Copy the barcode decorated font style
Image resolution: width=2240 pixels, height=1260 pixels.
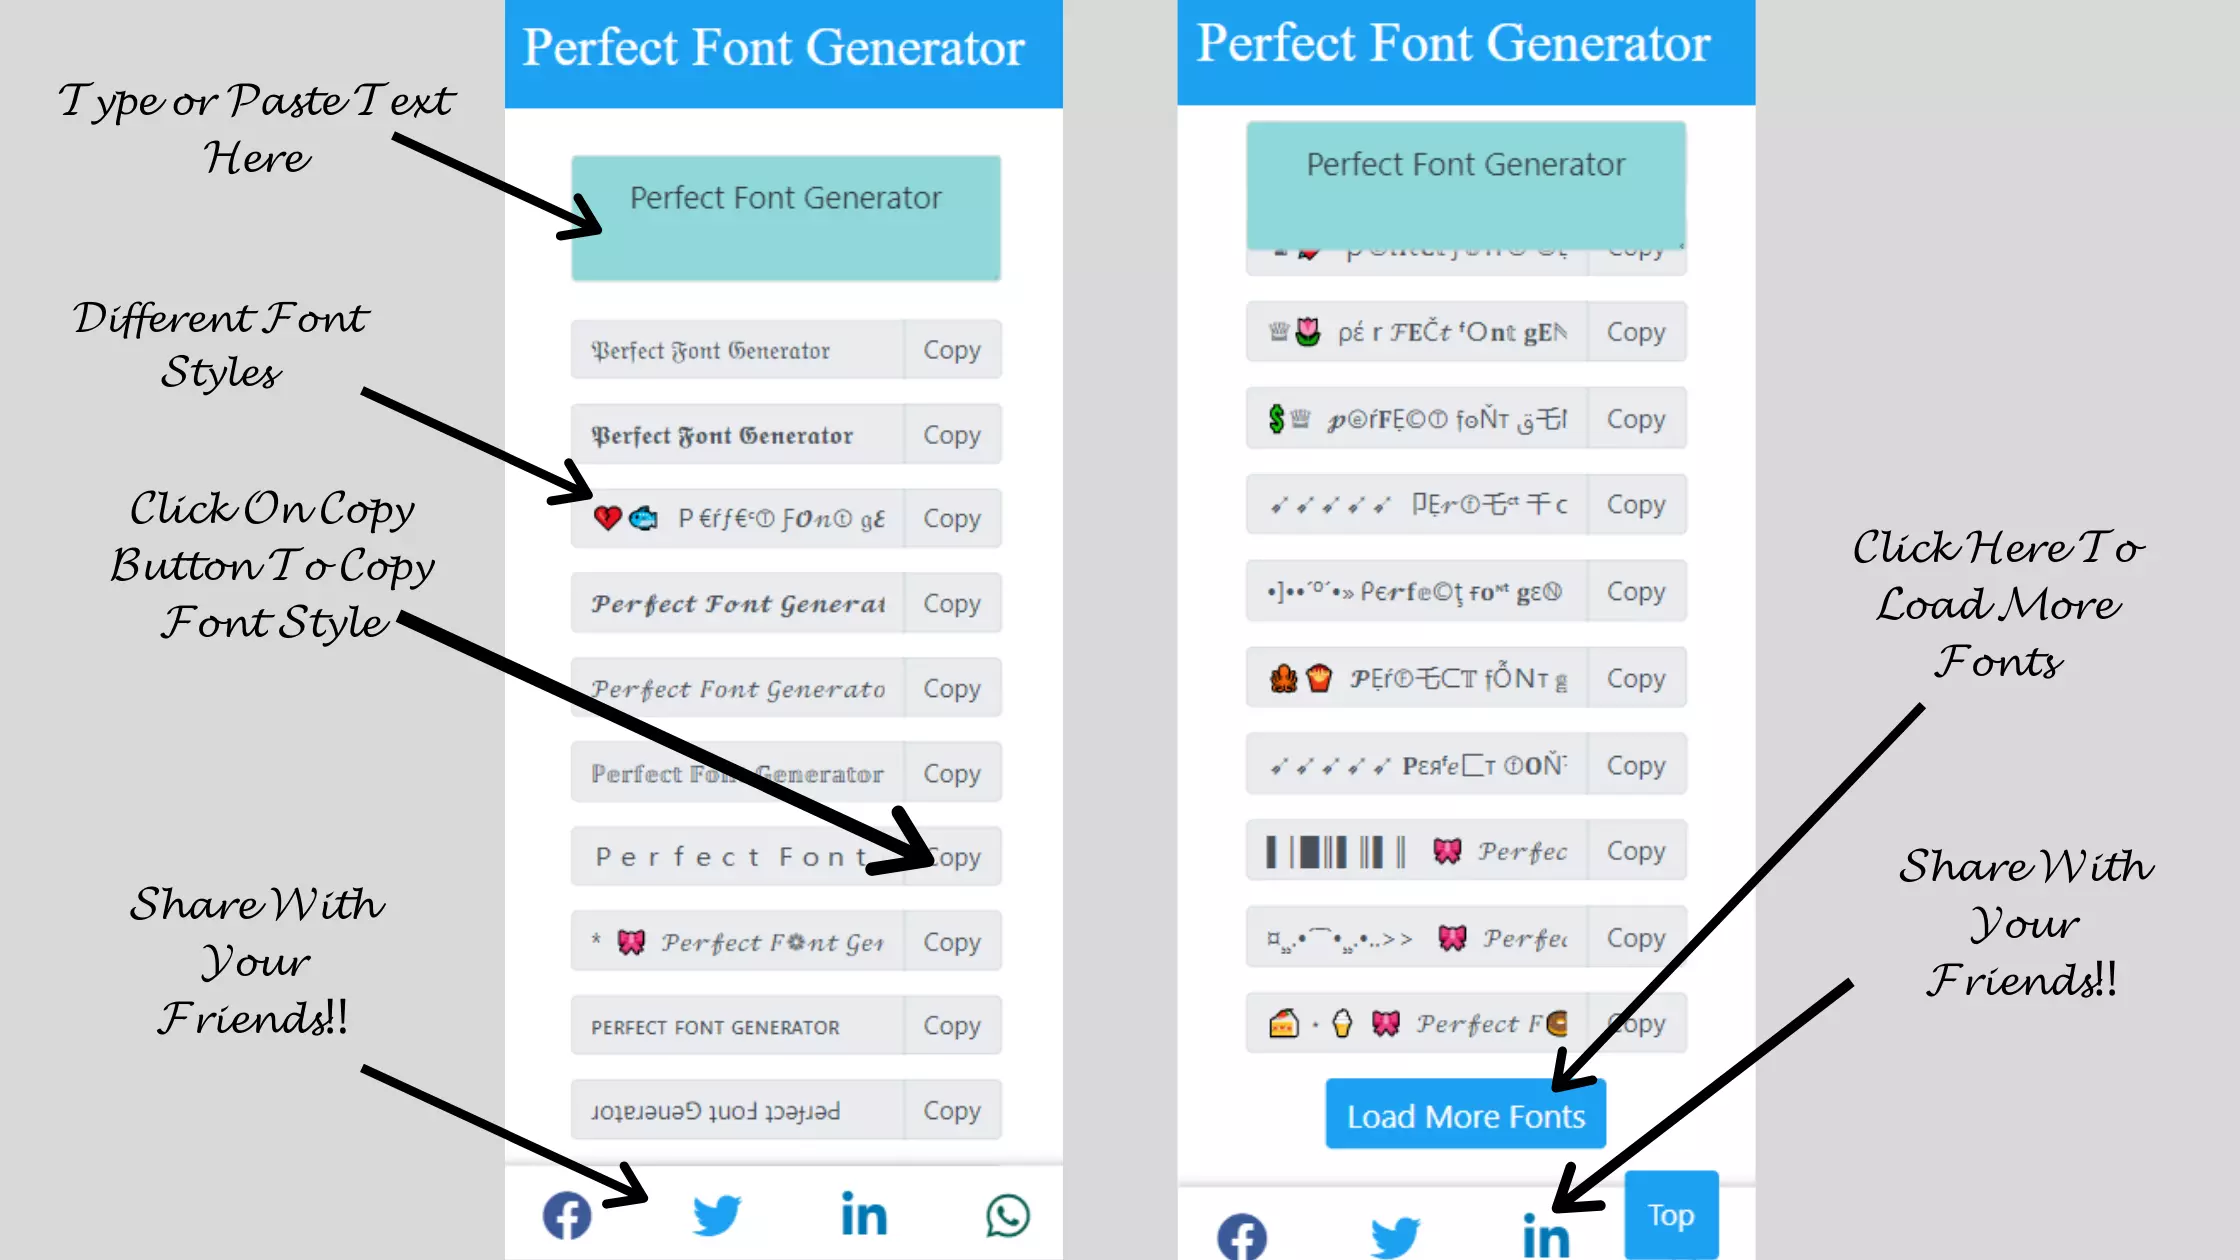tap(1634, 851)
